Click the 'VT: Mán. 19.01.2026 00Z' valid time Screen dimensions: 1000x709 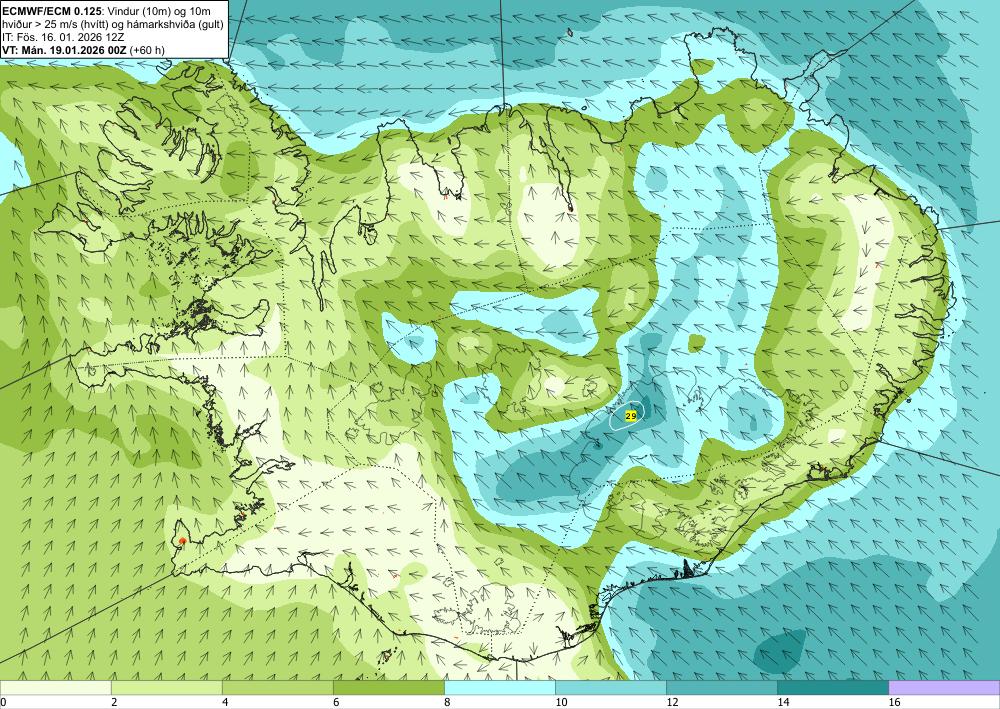pyautogui.click(x=66, y=50)
